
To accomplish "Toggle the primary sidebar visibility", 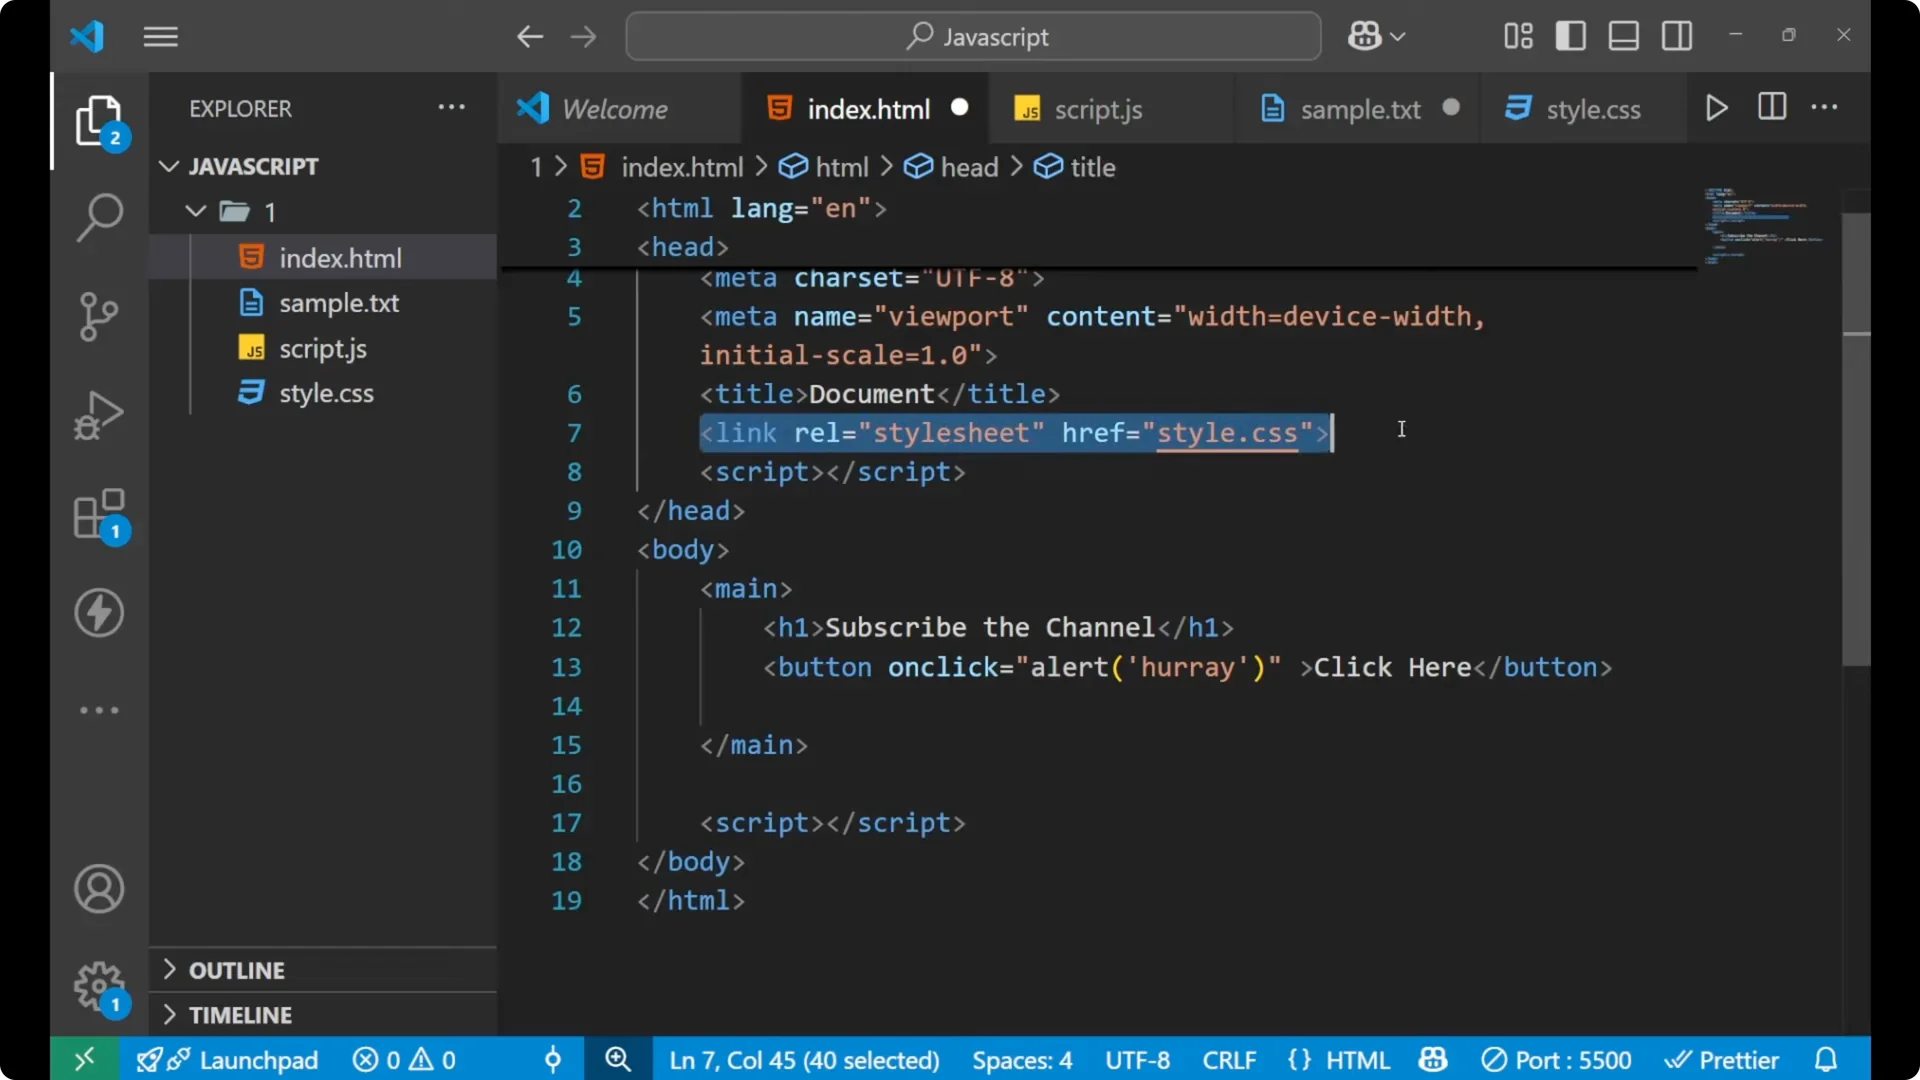I will click(x=1570, y=35).
